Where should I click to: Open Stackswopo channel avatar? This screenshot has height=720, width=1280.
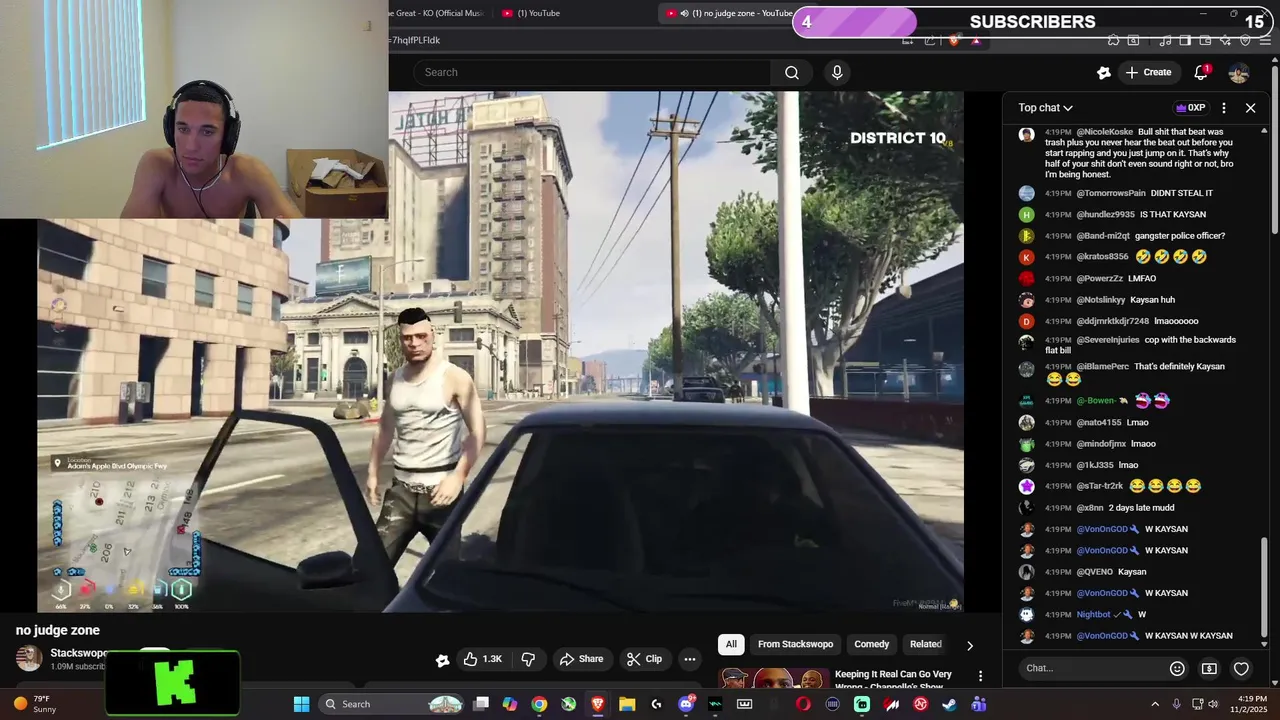28,658
